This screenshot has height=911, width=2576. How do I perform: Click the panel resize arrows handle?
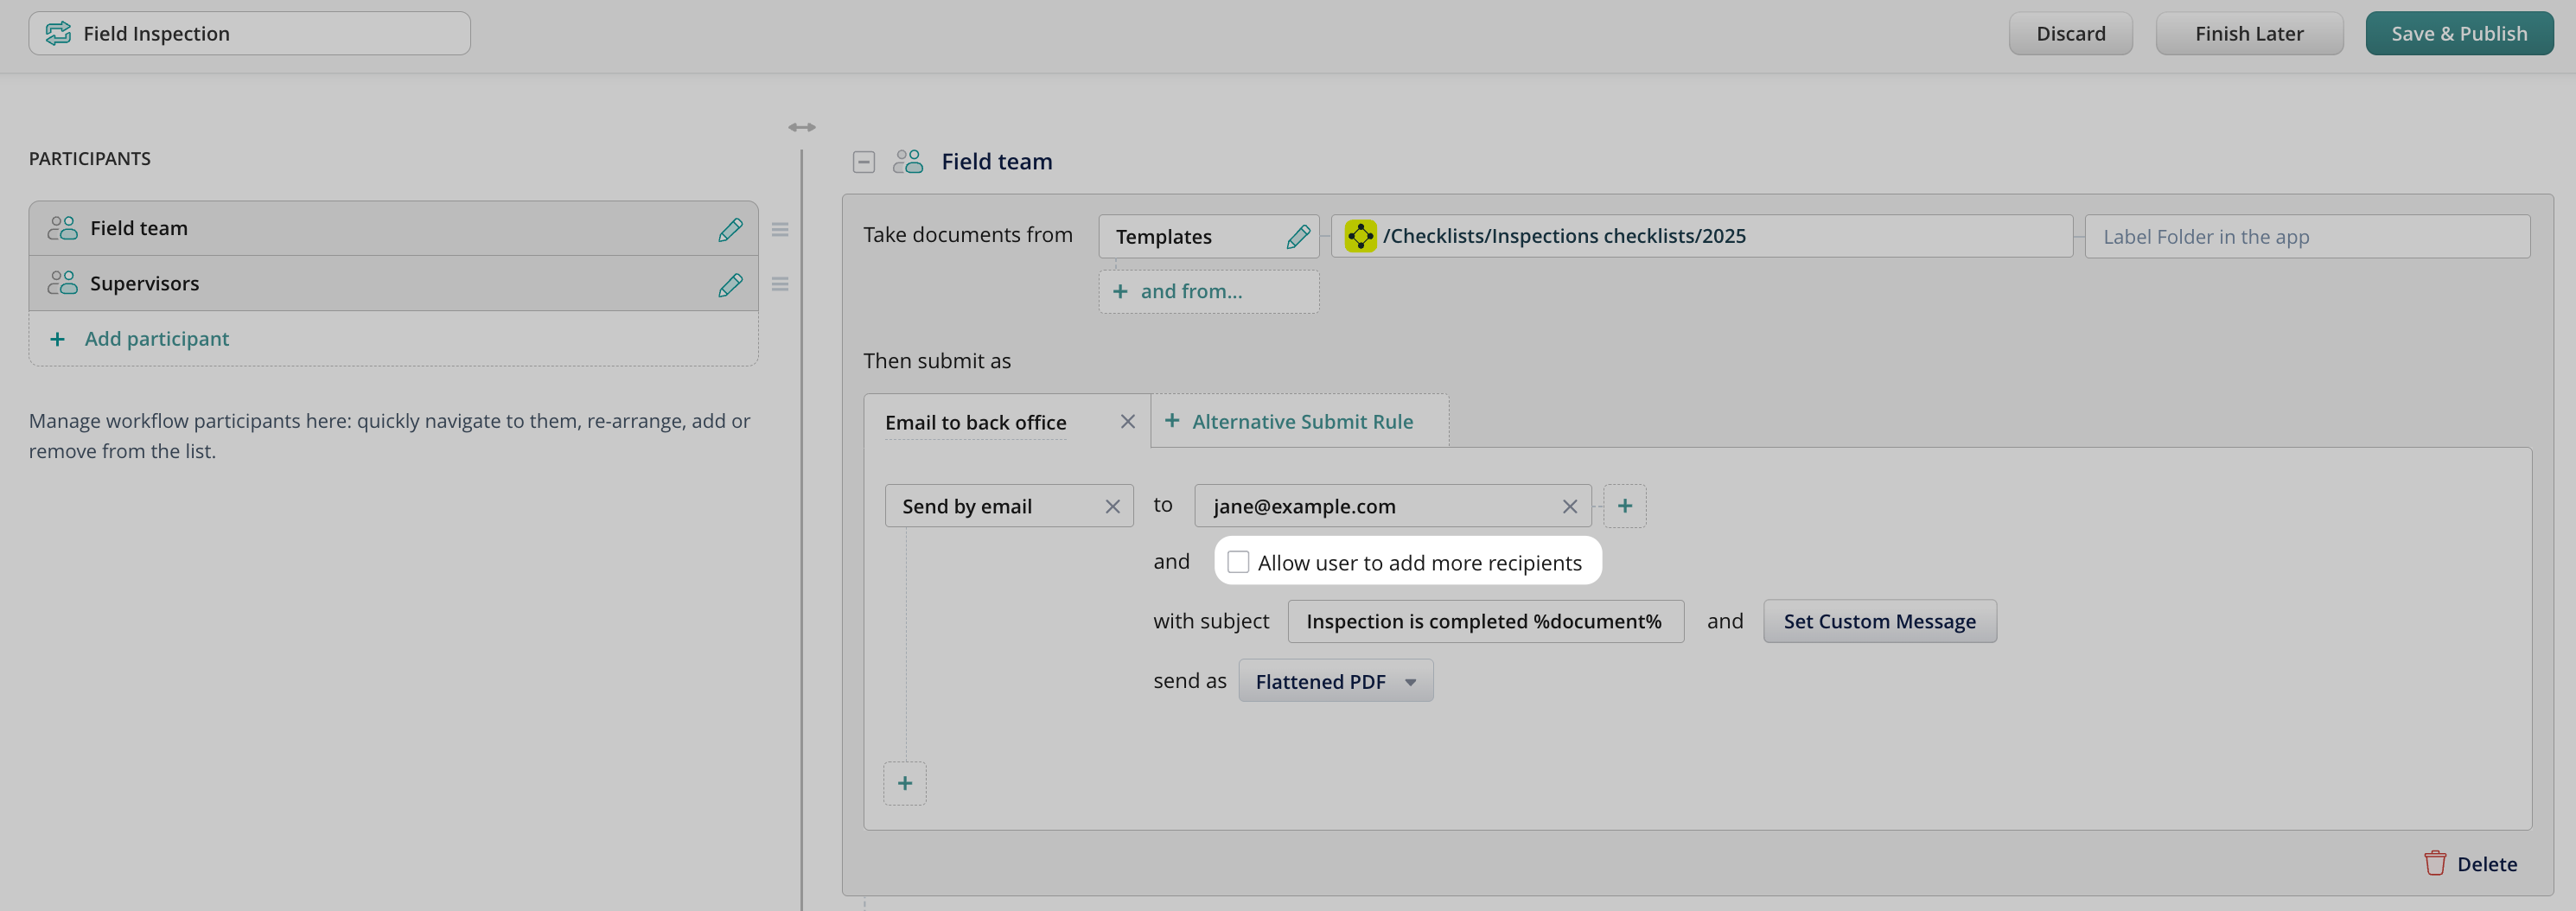[801, 127]
